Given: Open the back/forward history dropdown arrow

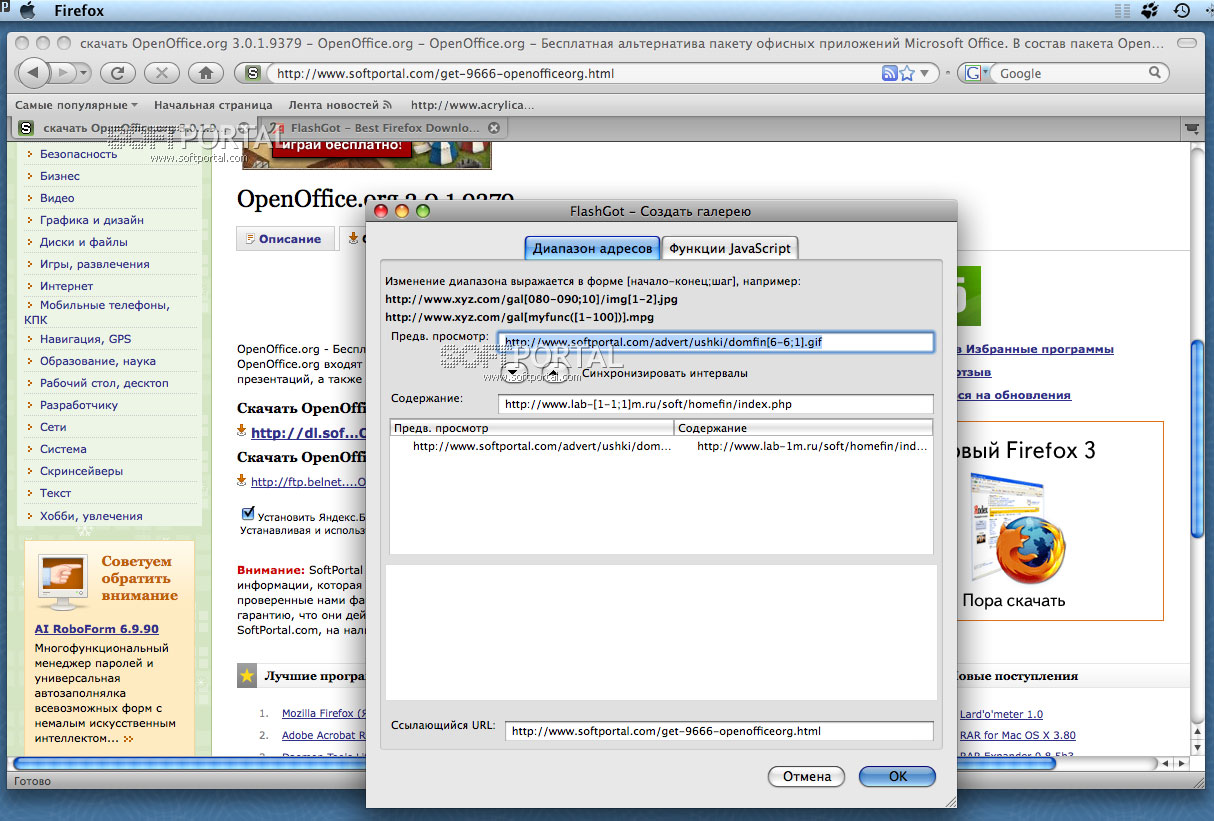Looking at the screenshot, I should (x=82, y=73).
